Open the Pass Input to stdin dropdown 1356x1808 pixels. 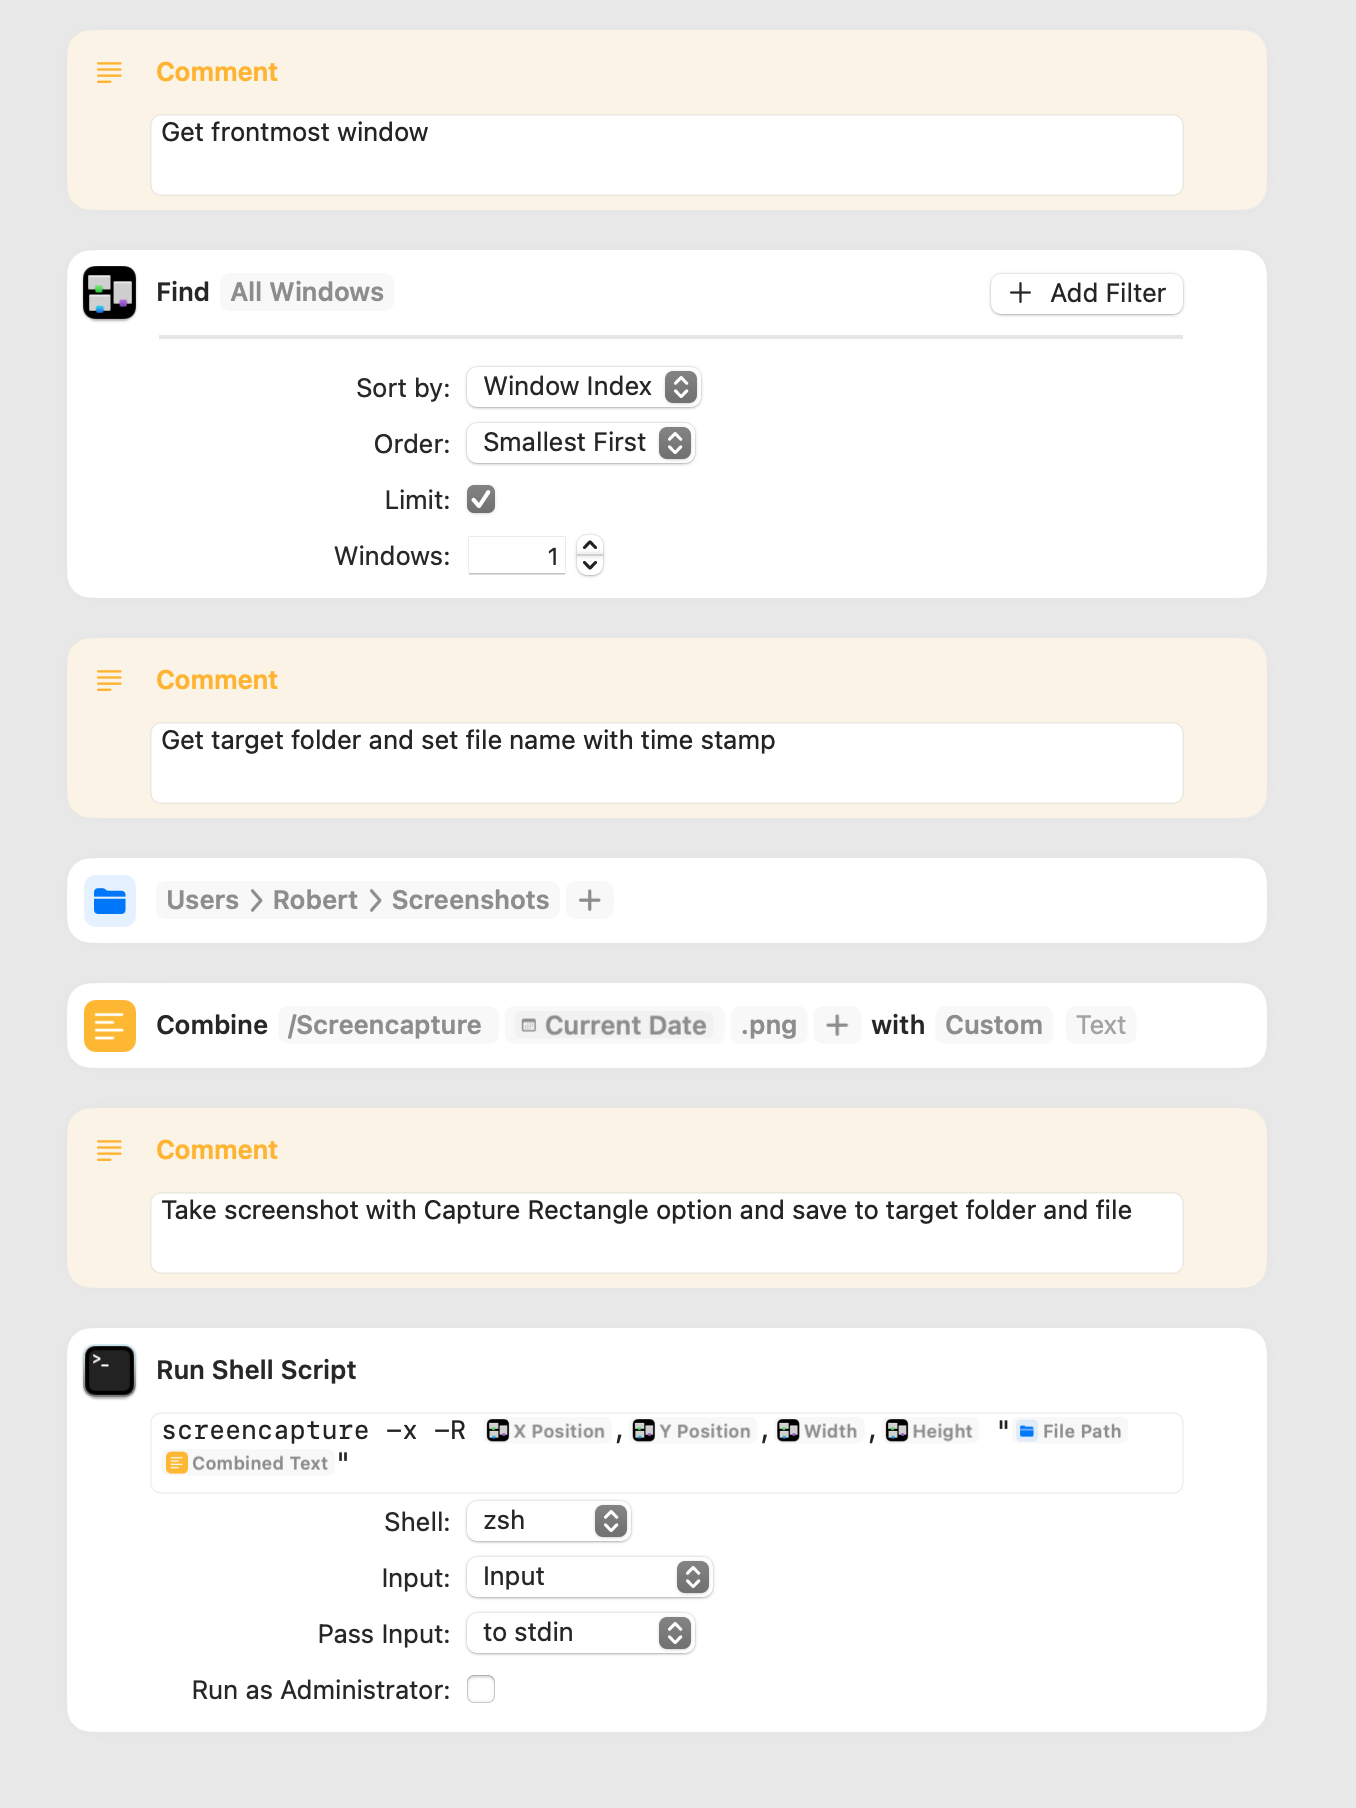pos(581,1633)
